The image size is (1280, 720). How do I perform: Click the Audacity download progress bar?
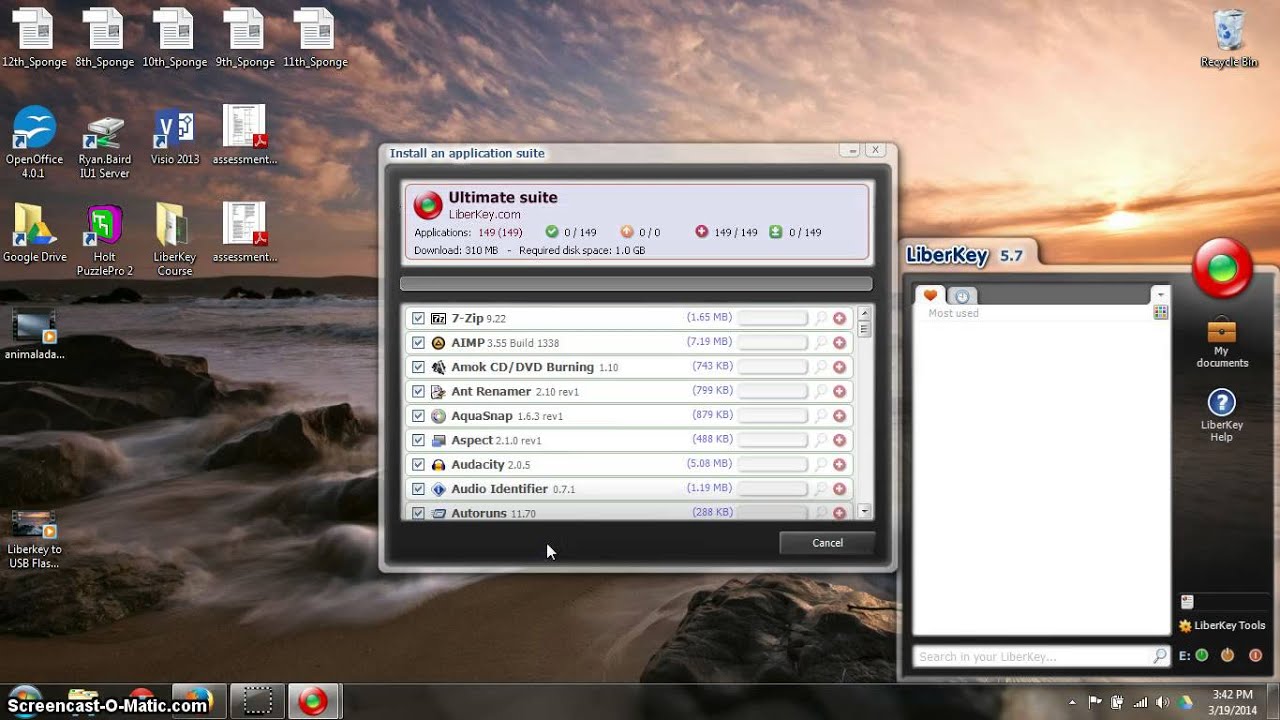(x=772, y=465)
